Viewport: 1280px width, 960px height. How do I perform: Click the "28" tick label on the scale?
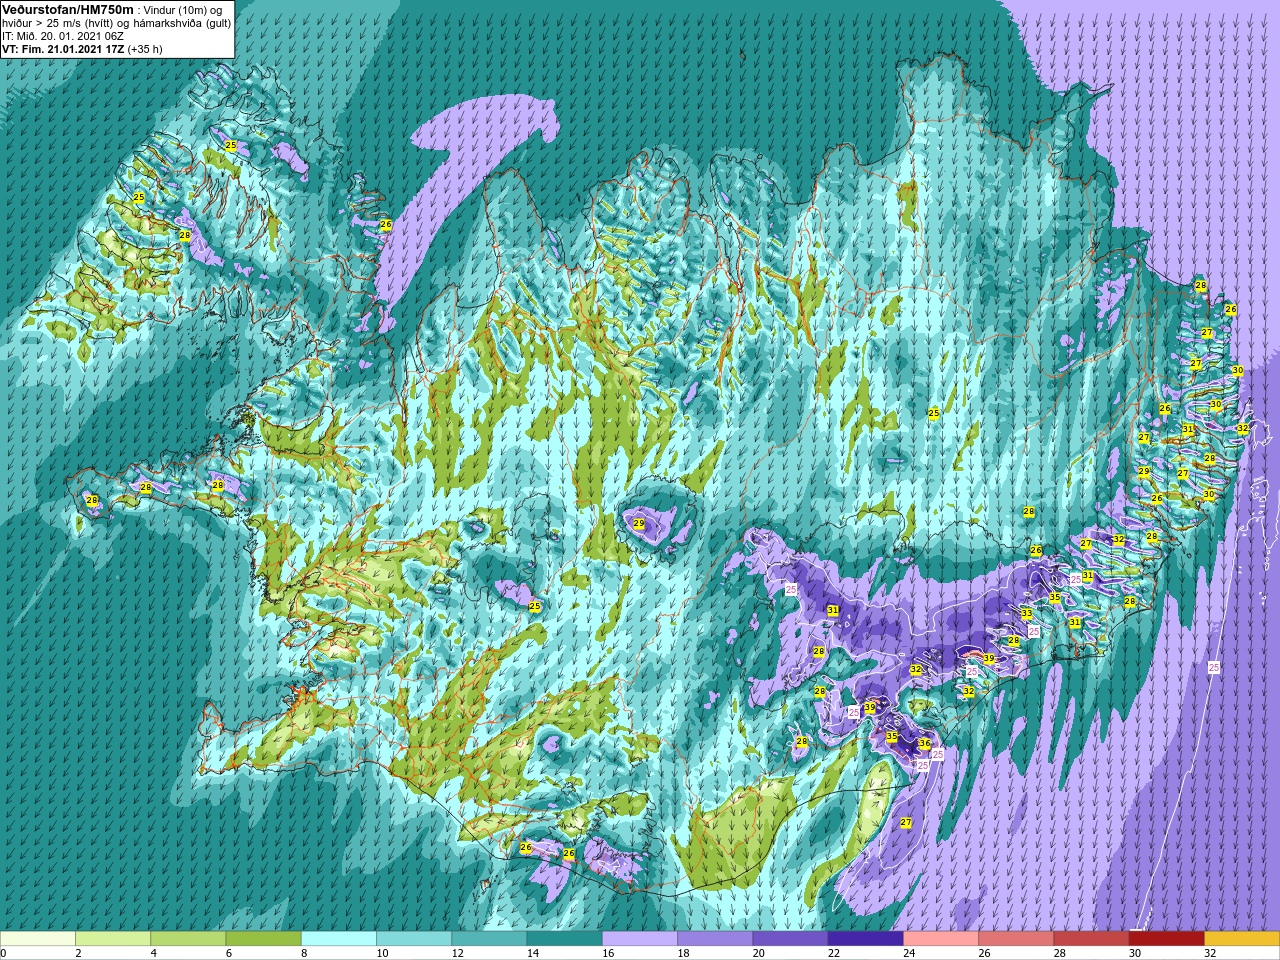tap(1060, 953)
